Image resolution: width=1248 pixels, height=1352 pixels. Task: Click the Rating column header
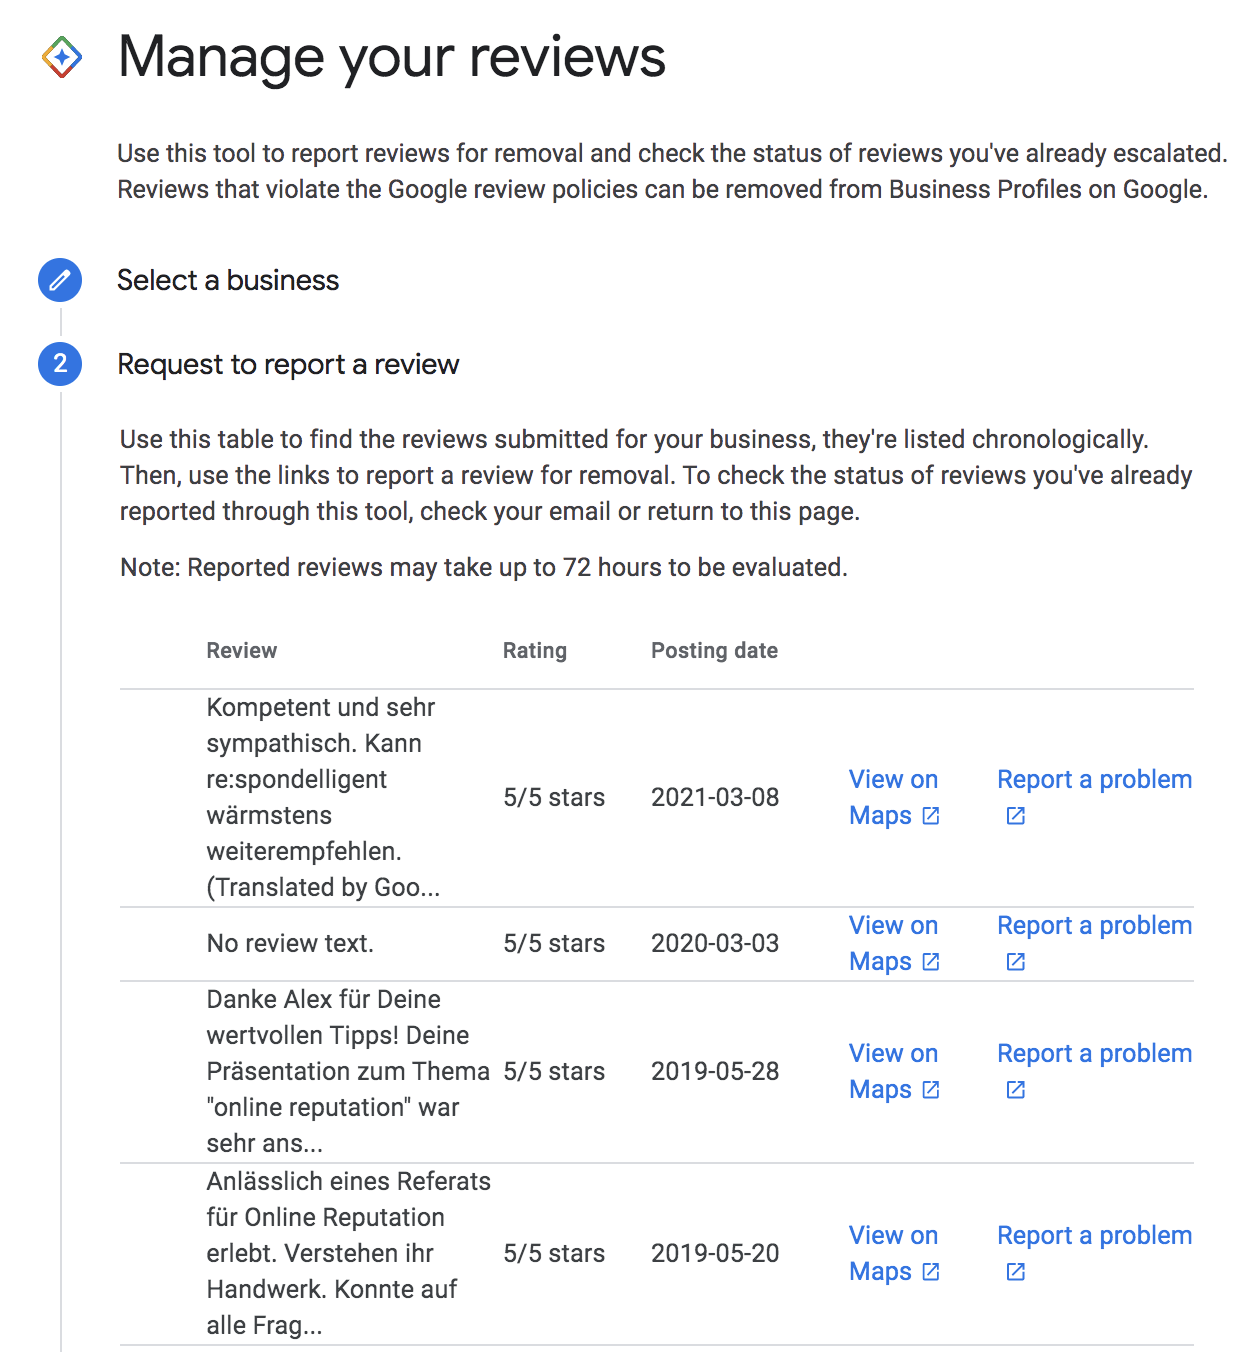click(534, 651)
